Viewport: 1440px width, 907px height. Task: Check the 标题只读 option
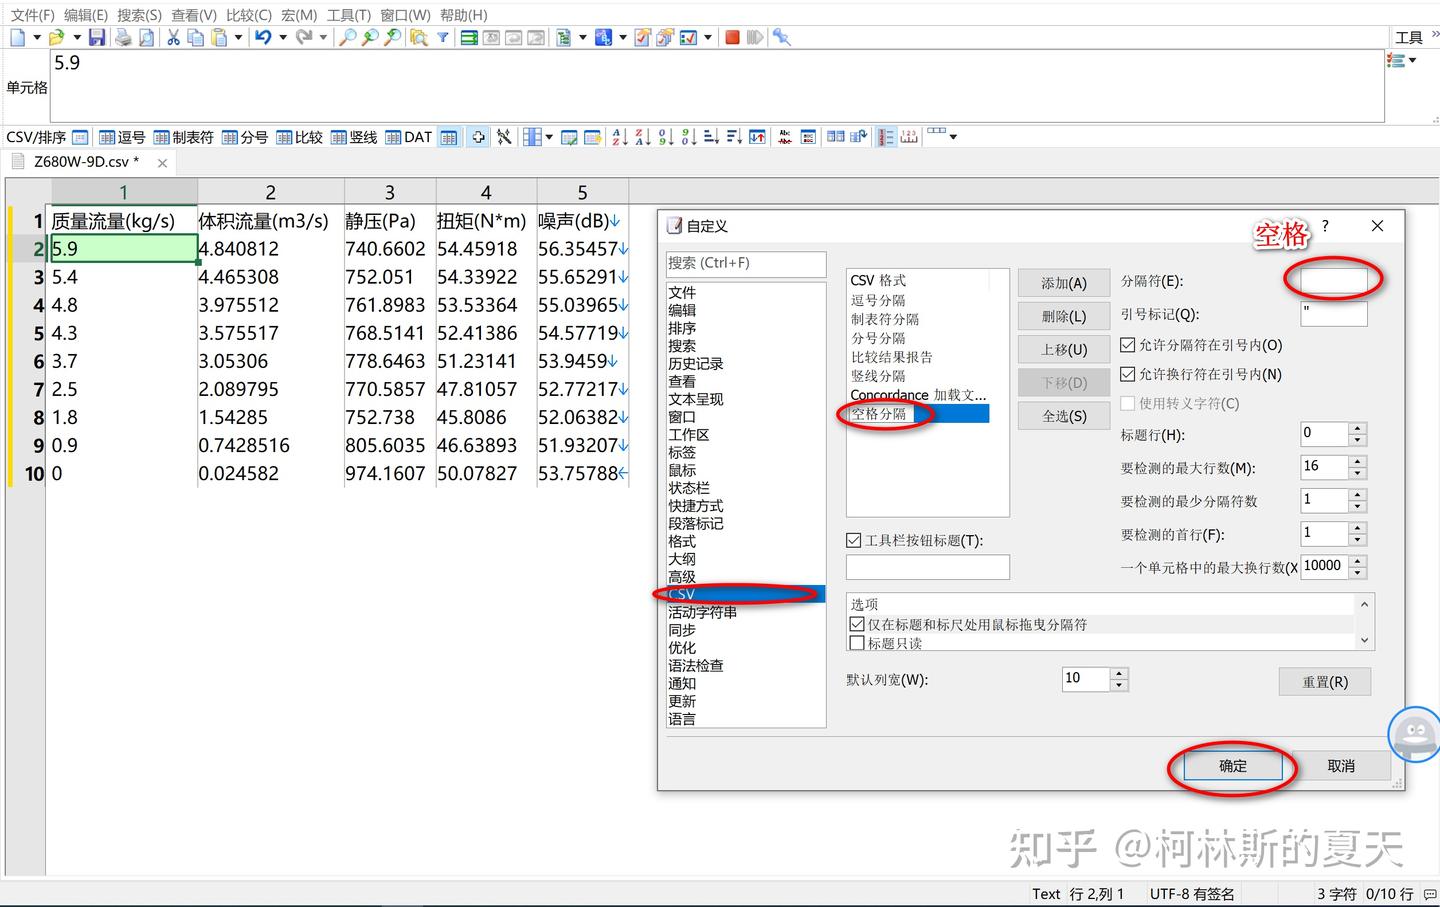(x=857, y=642)
